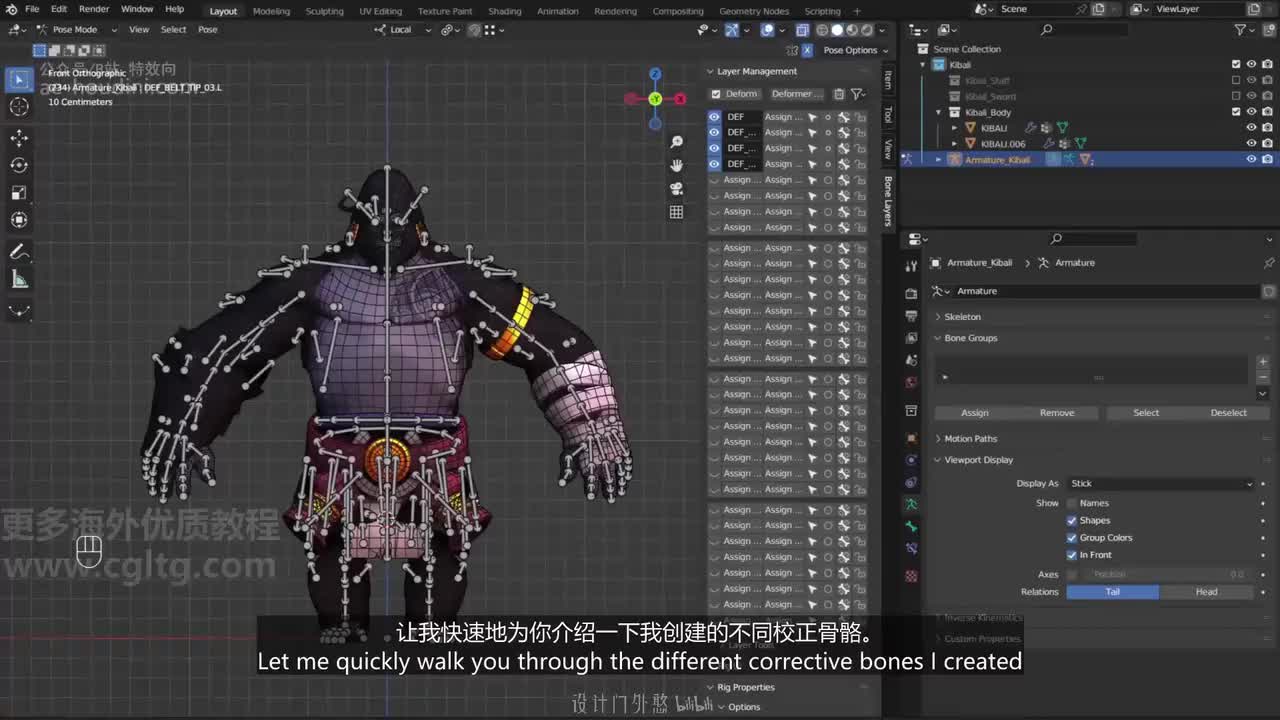Enable the Names checkbox under Show
The width and height of the screenshot is (1280, 720).
click(x=1072, y=503)
